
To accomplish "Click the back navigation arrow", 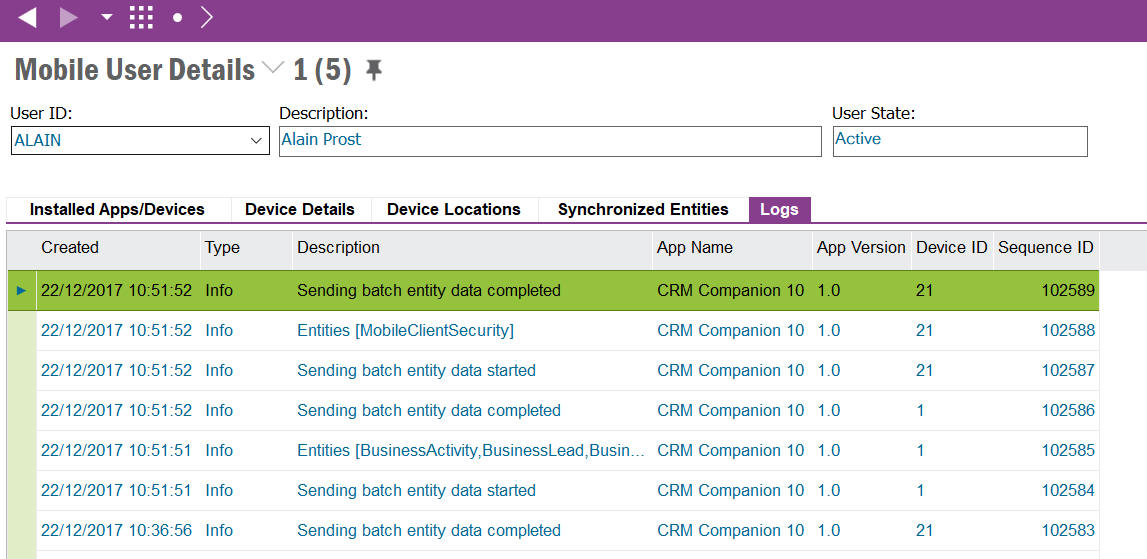I will click(28, 17).
